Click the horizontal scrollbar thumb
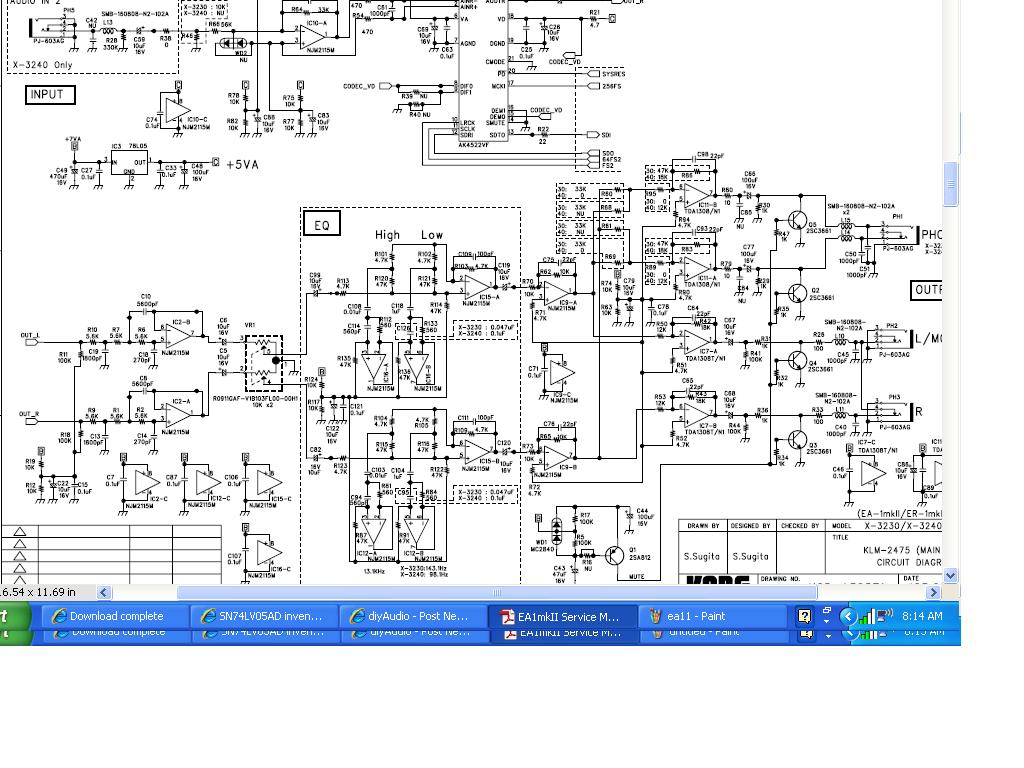The image size is (1024, 768). [497, 592]
